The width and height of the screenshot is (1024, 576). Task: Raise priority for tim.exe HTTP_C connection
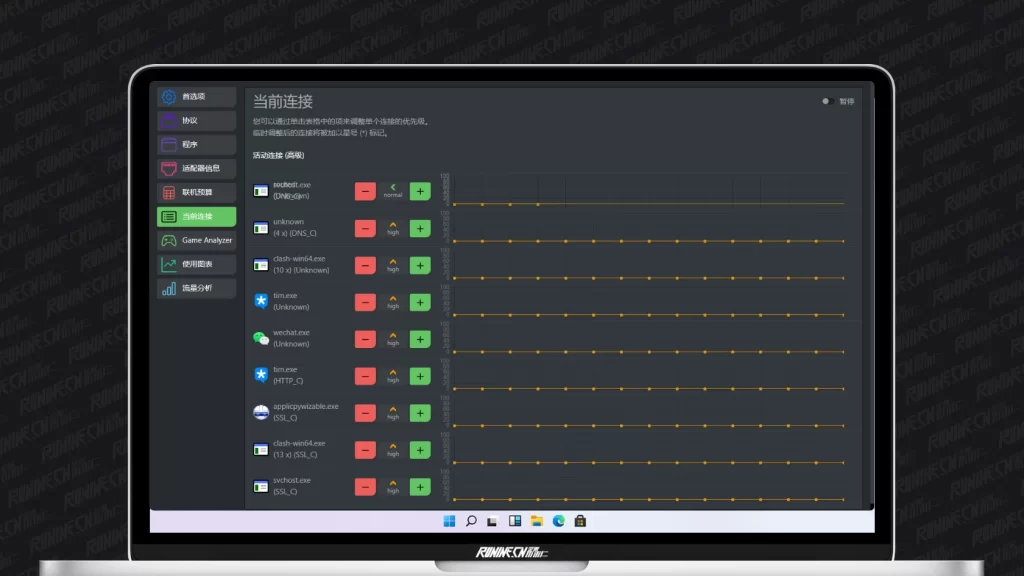[x=420, y=376]
